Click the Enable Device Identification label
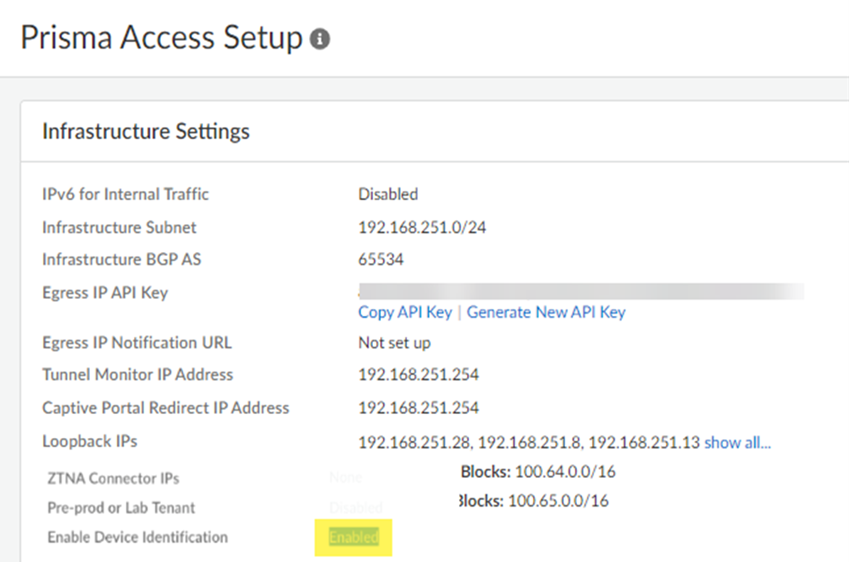Viewport: 850px width, 562px height. [137, 538]
